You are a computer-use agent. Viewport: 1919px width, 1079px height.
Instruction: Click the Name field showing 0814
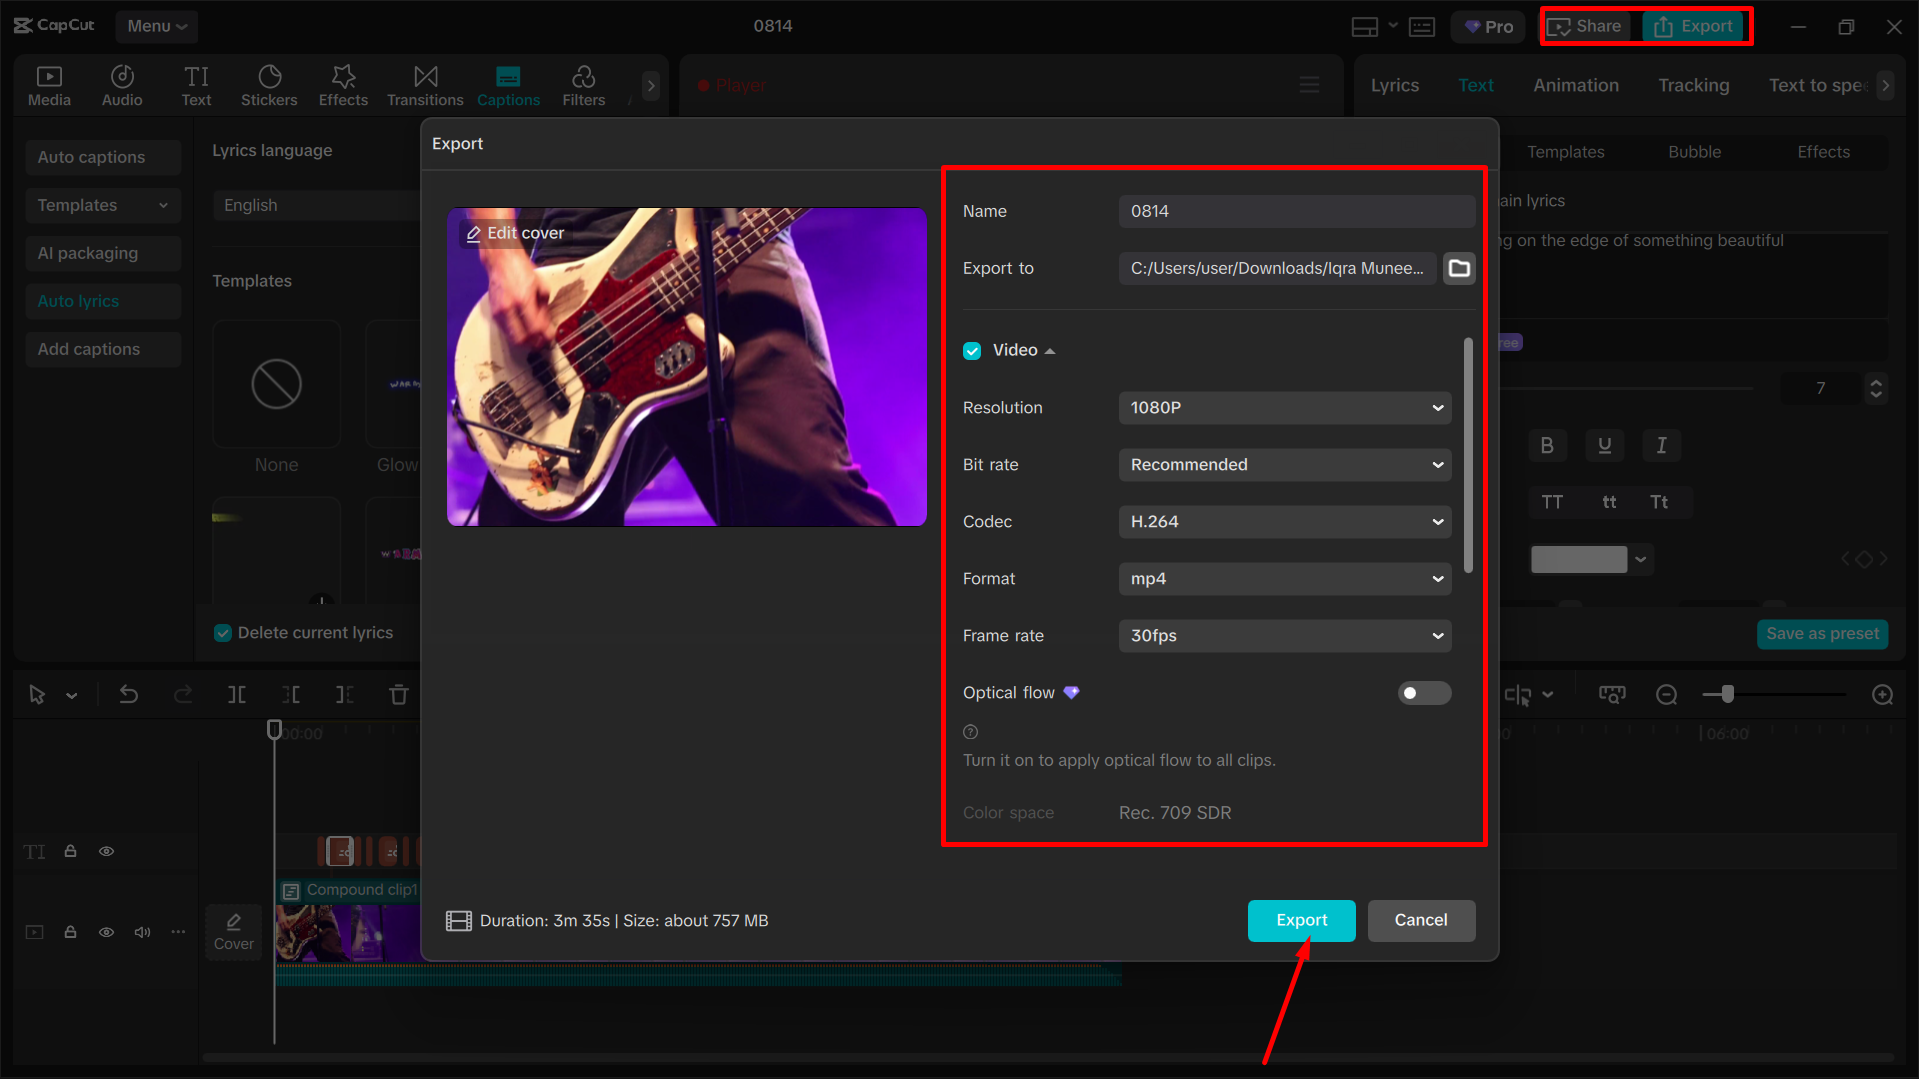click(x=1296, y=211)
